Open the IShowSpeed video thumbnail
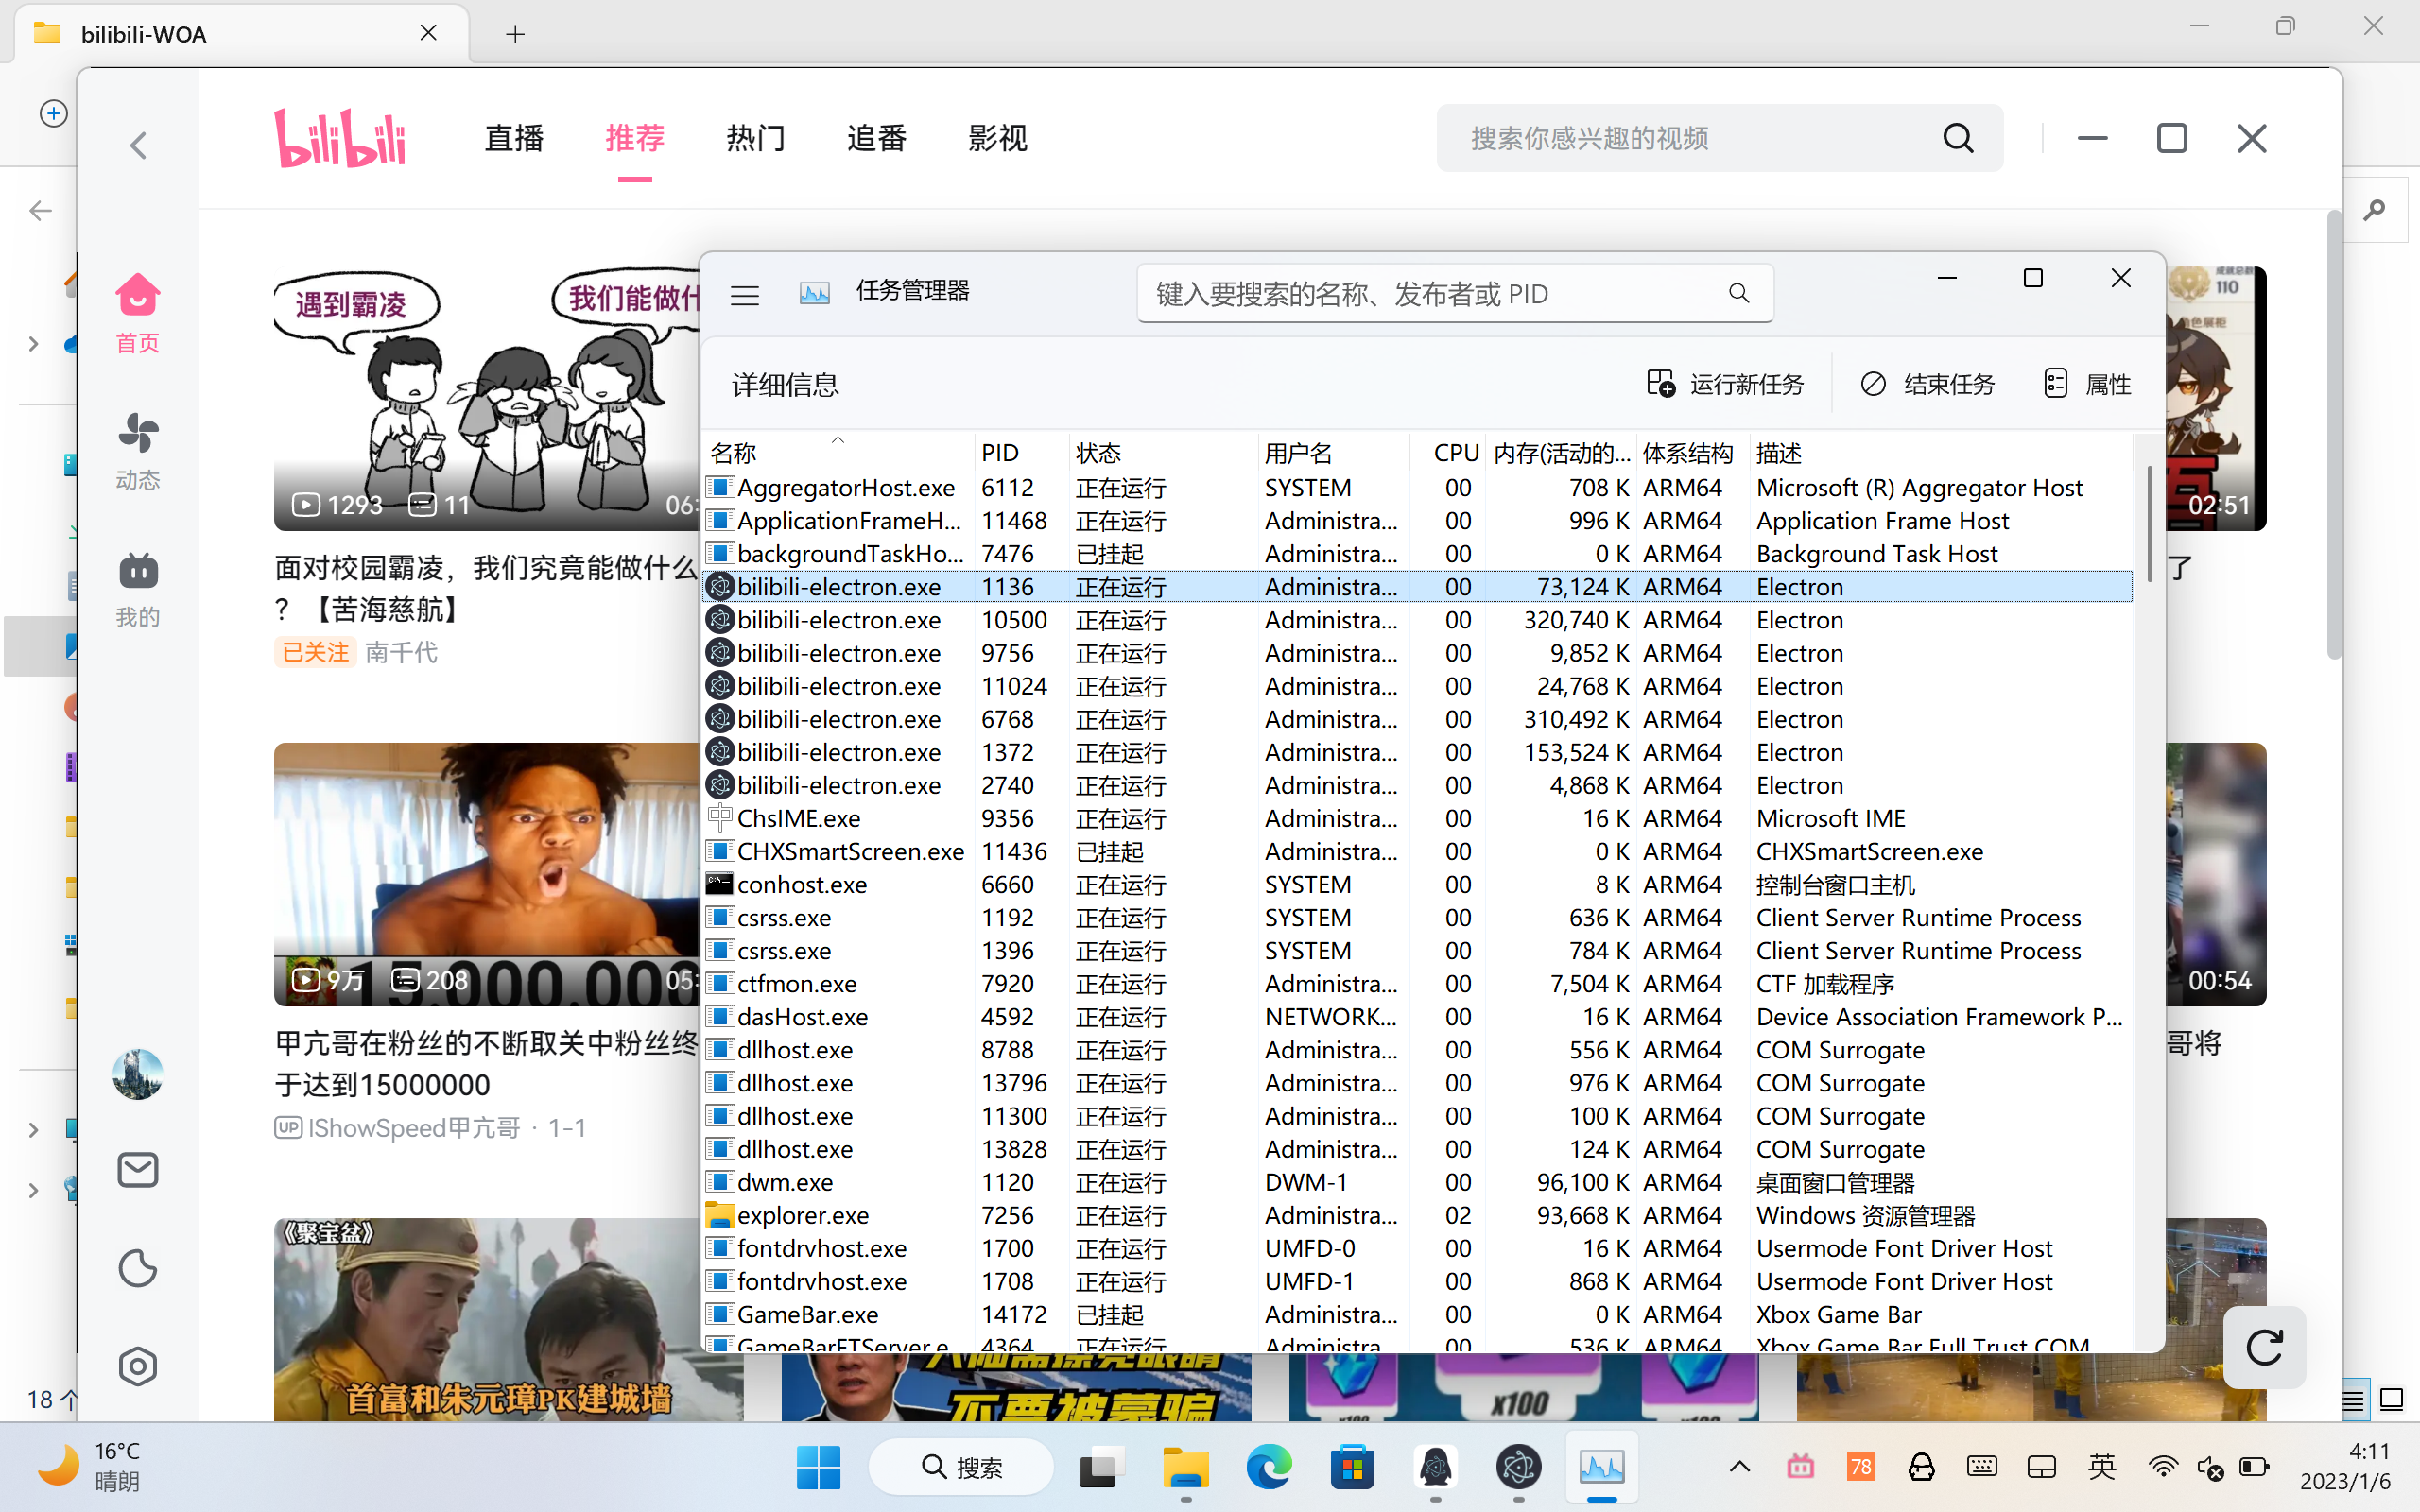 [x=487, y=874]
